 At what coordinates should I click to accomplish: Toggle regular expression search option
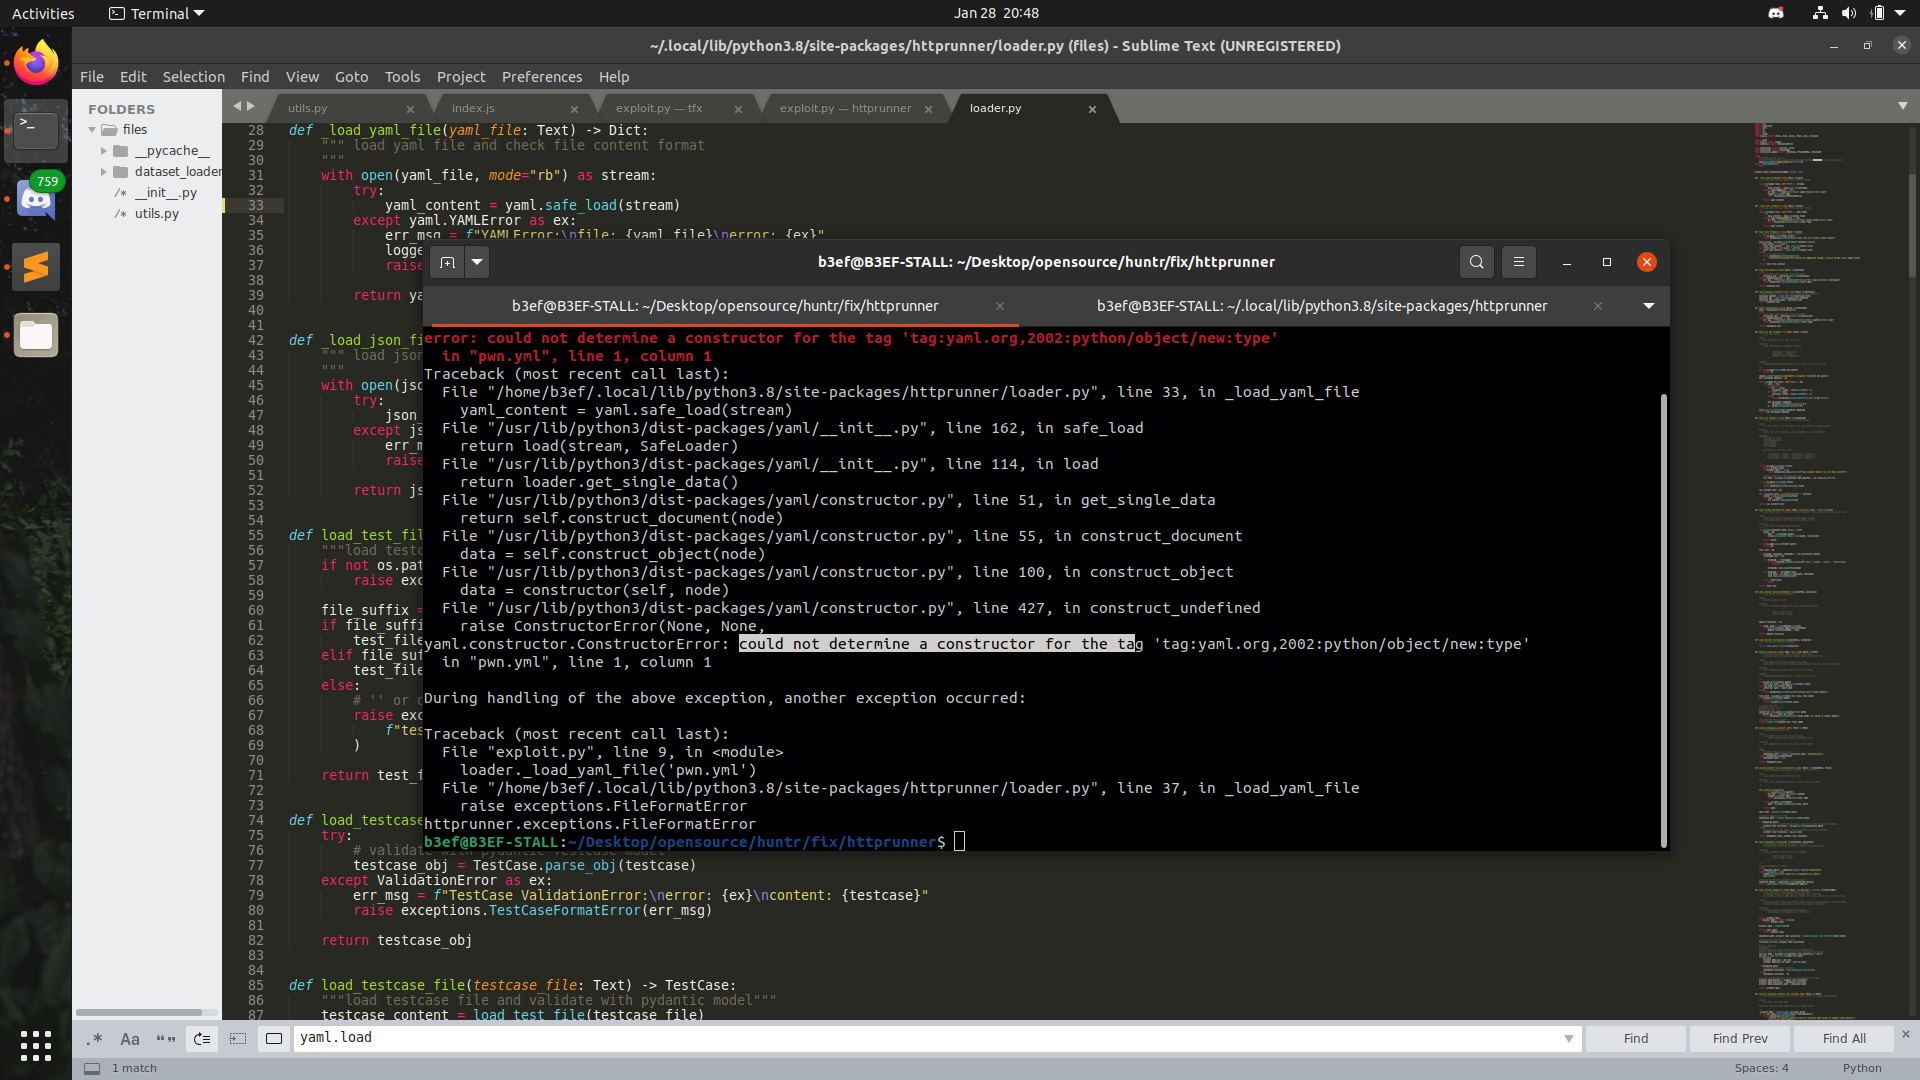pos(95,1039)
